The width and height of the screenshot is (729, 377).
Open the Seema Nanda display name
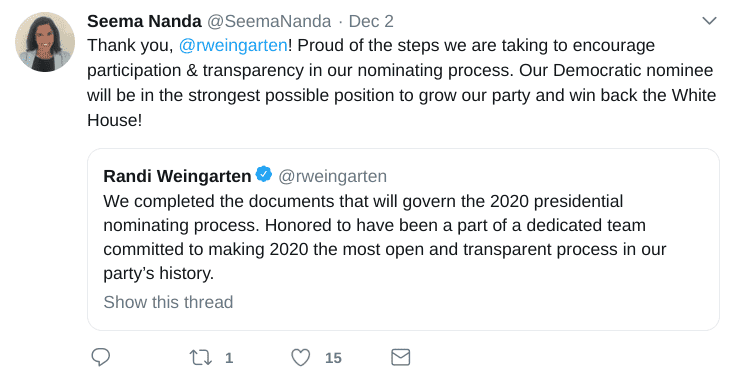coord(144,21)
